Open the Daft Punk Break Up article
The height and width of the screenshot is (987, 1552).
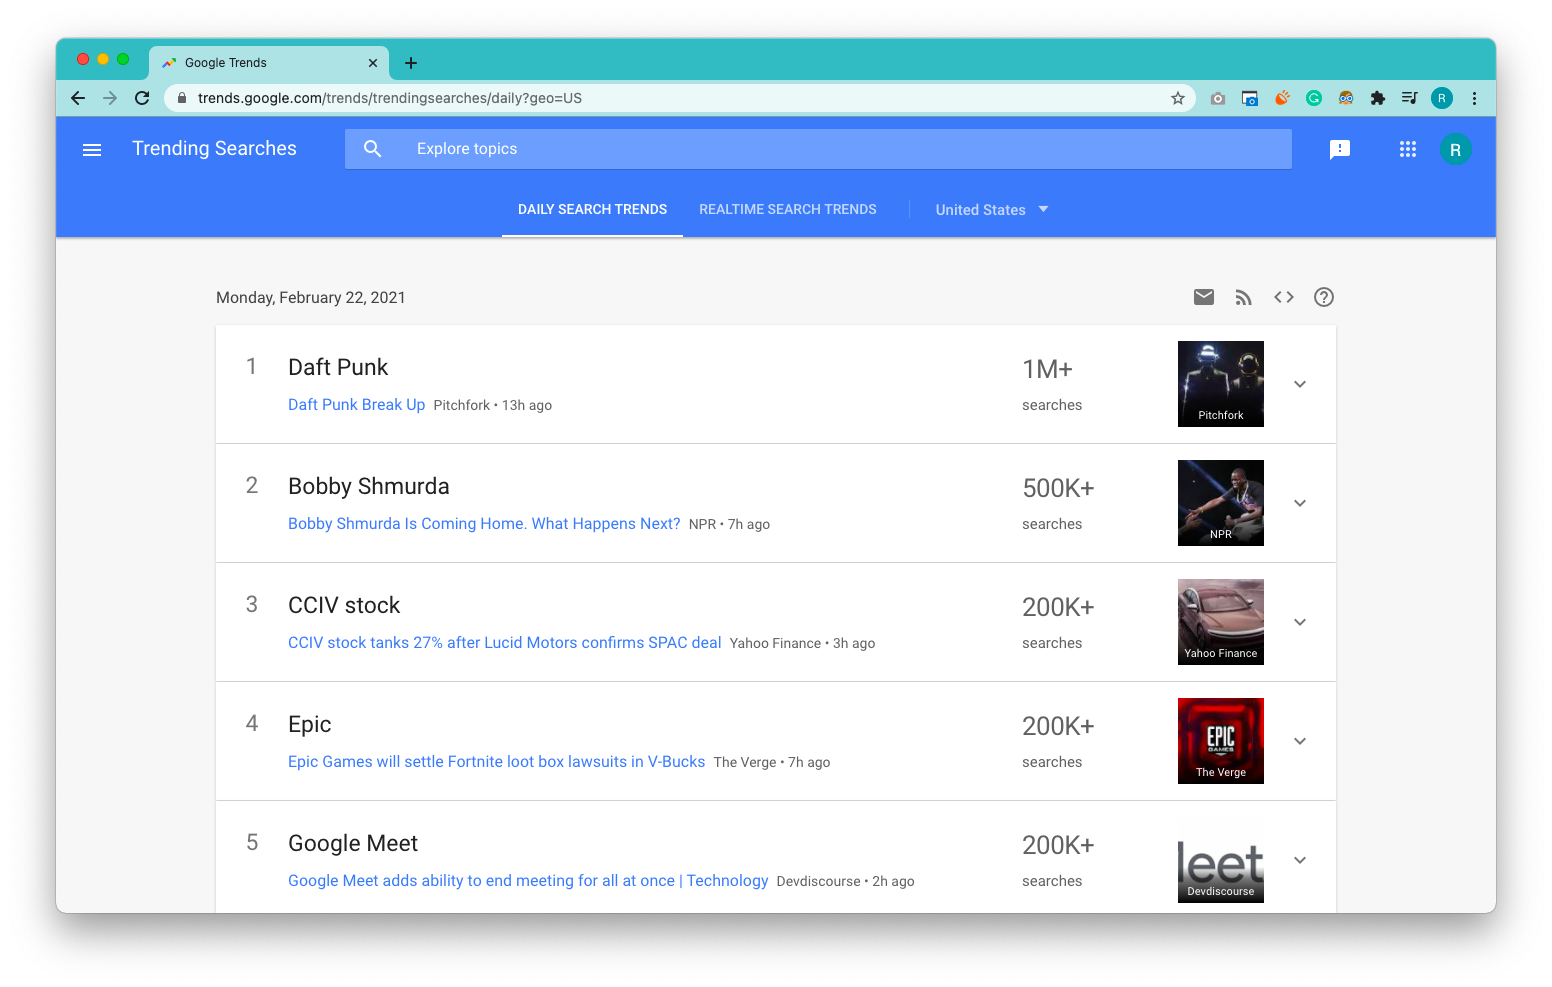click(357, 404)
